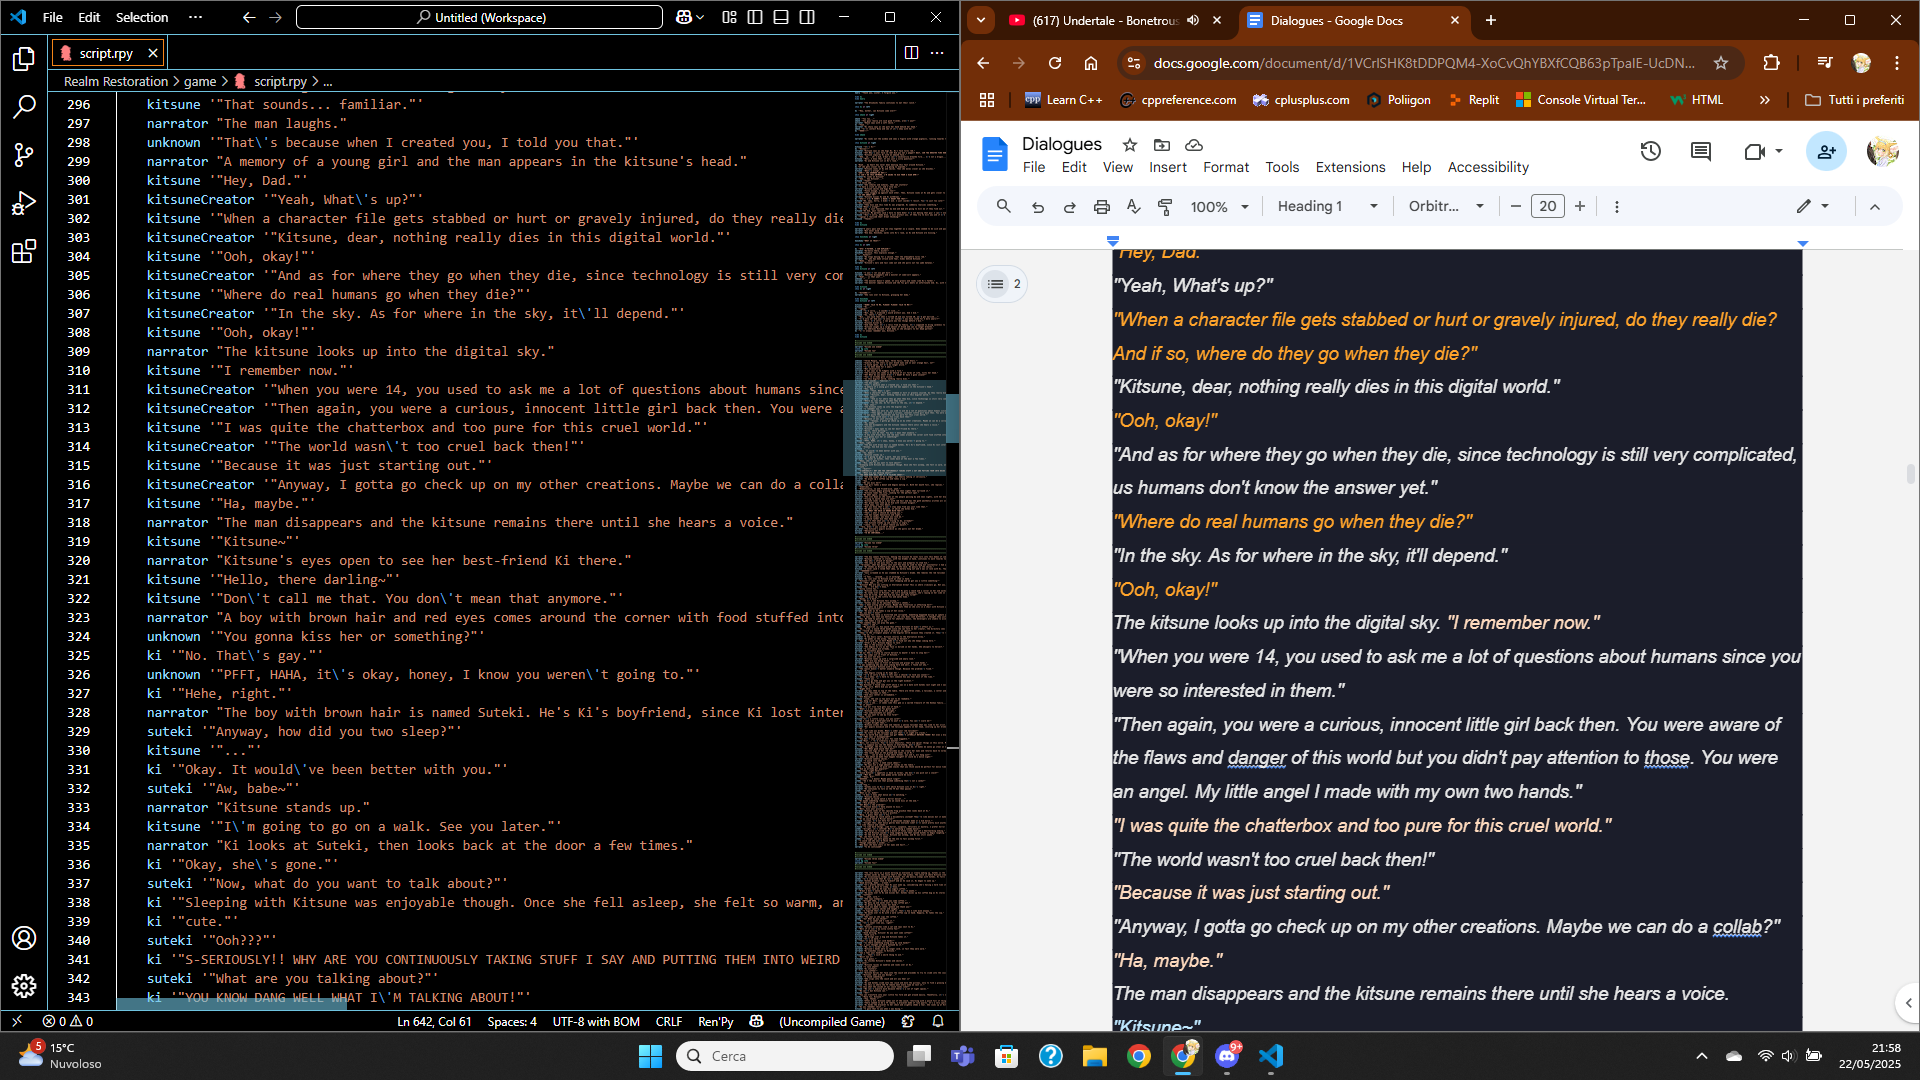Click the Docs paint format tool
This screenshot has height=1080, width=1920.
tap(1165, 206)
